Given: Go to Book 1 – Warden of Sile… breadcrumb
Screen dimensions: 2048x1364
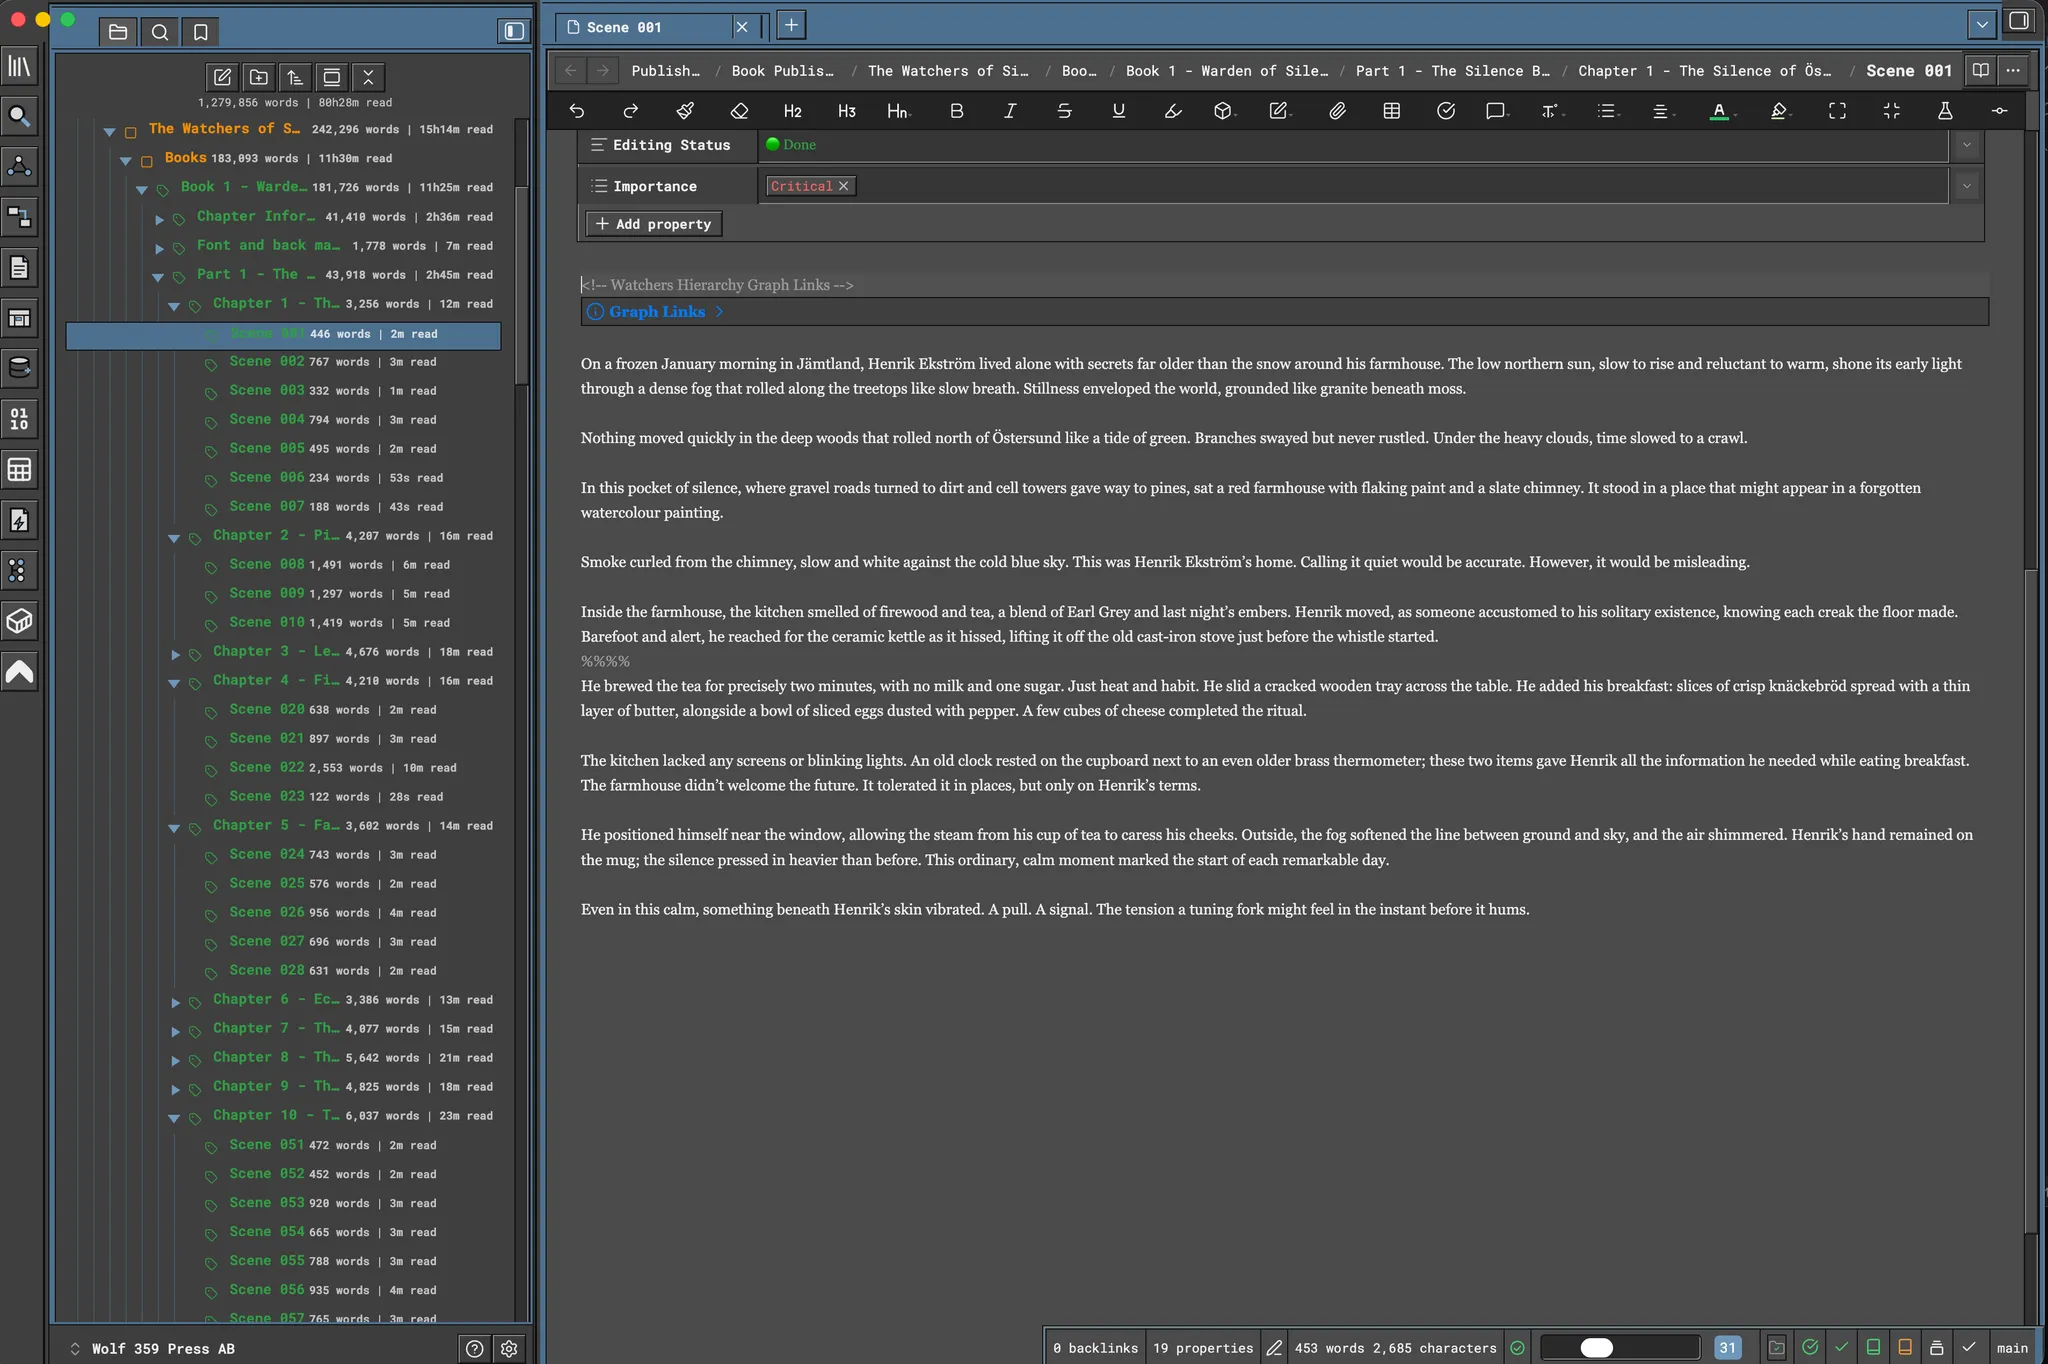Looking at the screenshot, I should click(1227, 71).
